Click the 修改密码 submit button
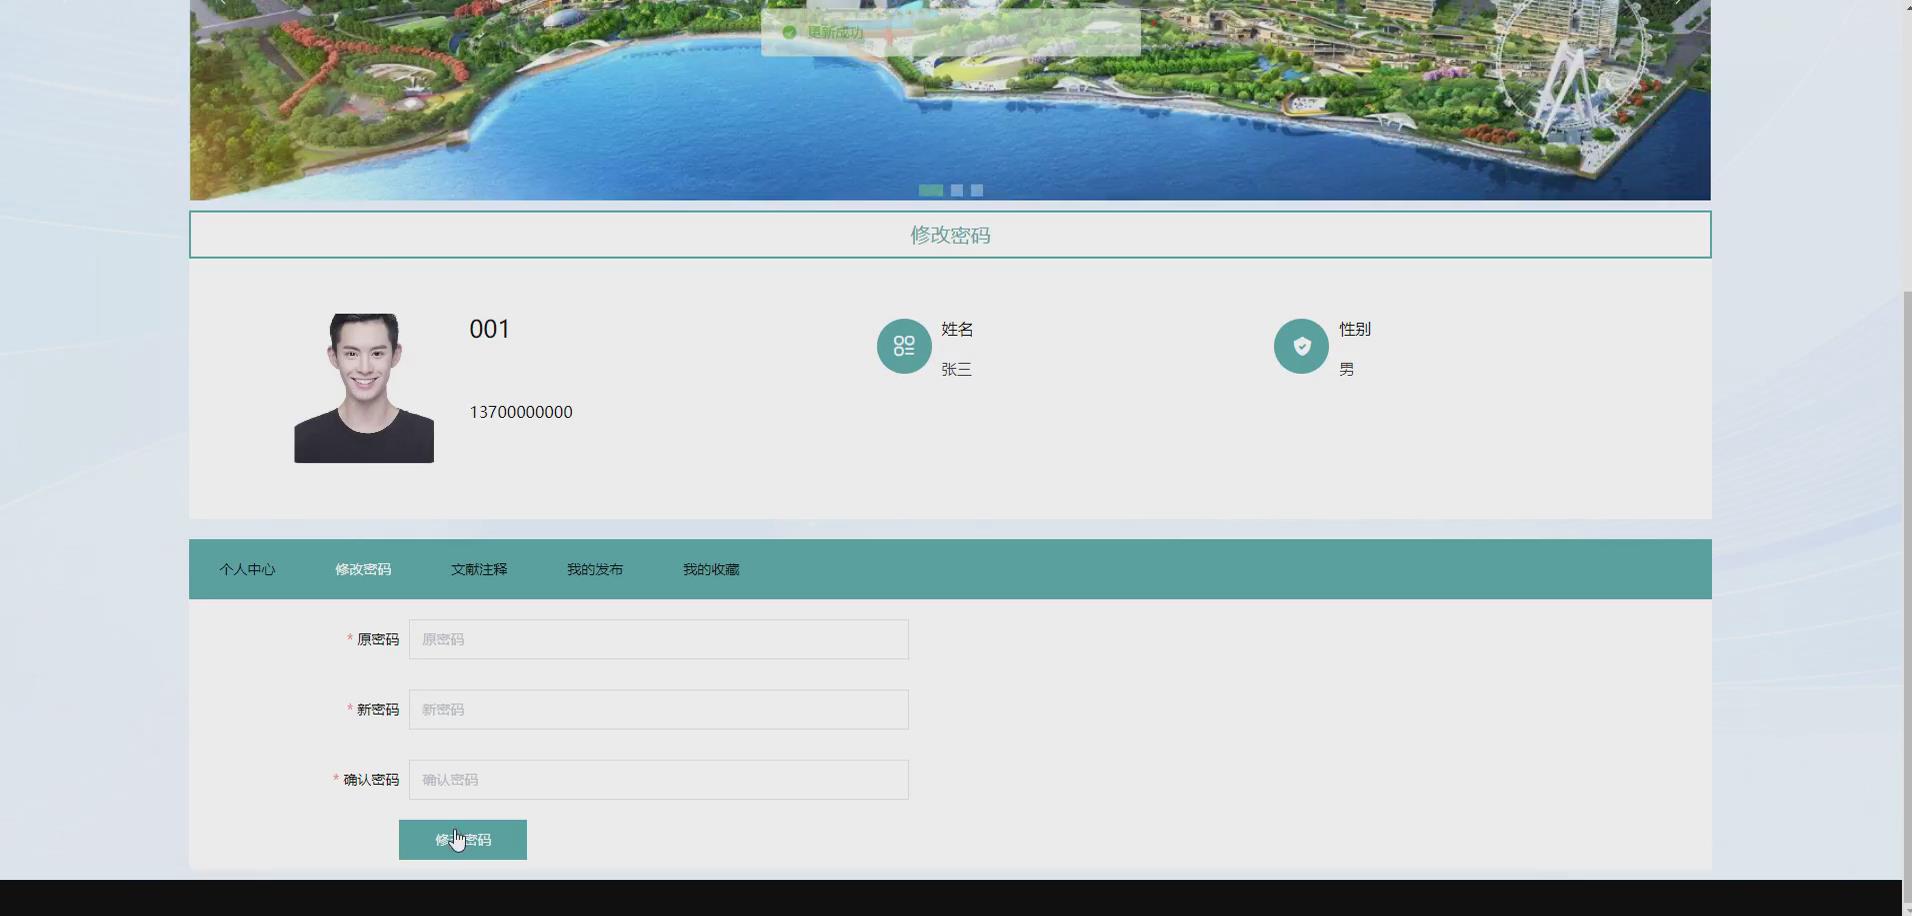This screenshot has height=916, width=1912. (463, 840)
